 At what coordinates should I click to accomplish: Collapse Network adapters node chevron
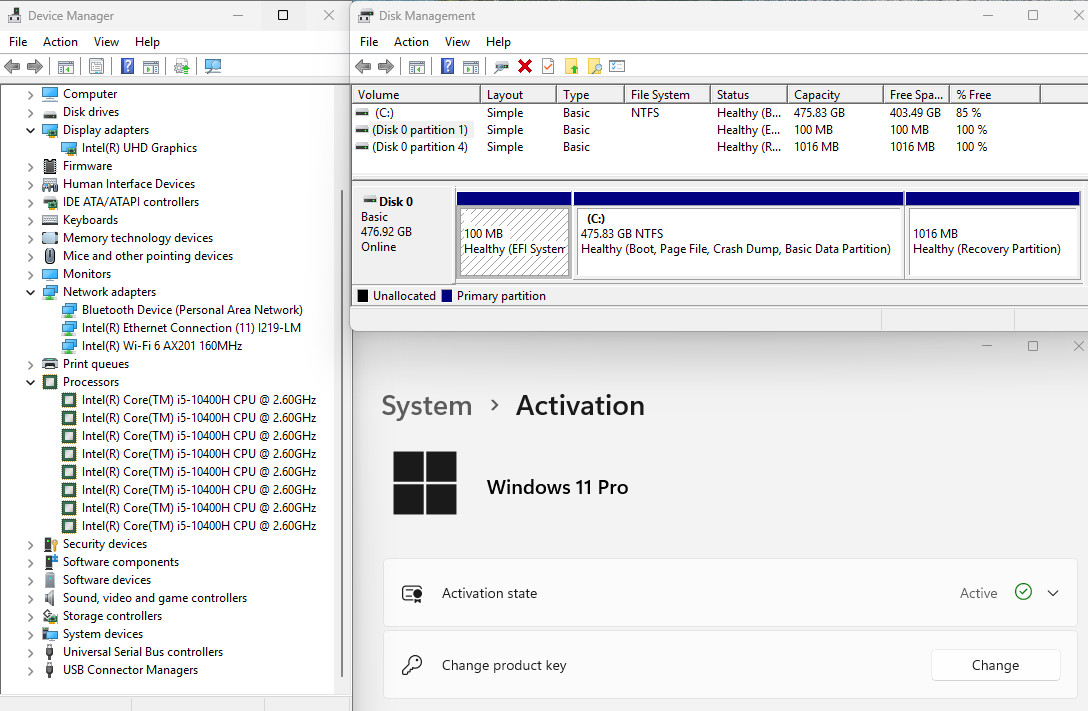tap(31, 293)
